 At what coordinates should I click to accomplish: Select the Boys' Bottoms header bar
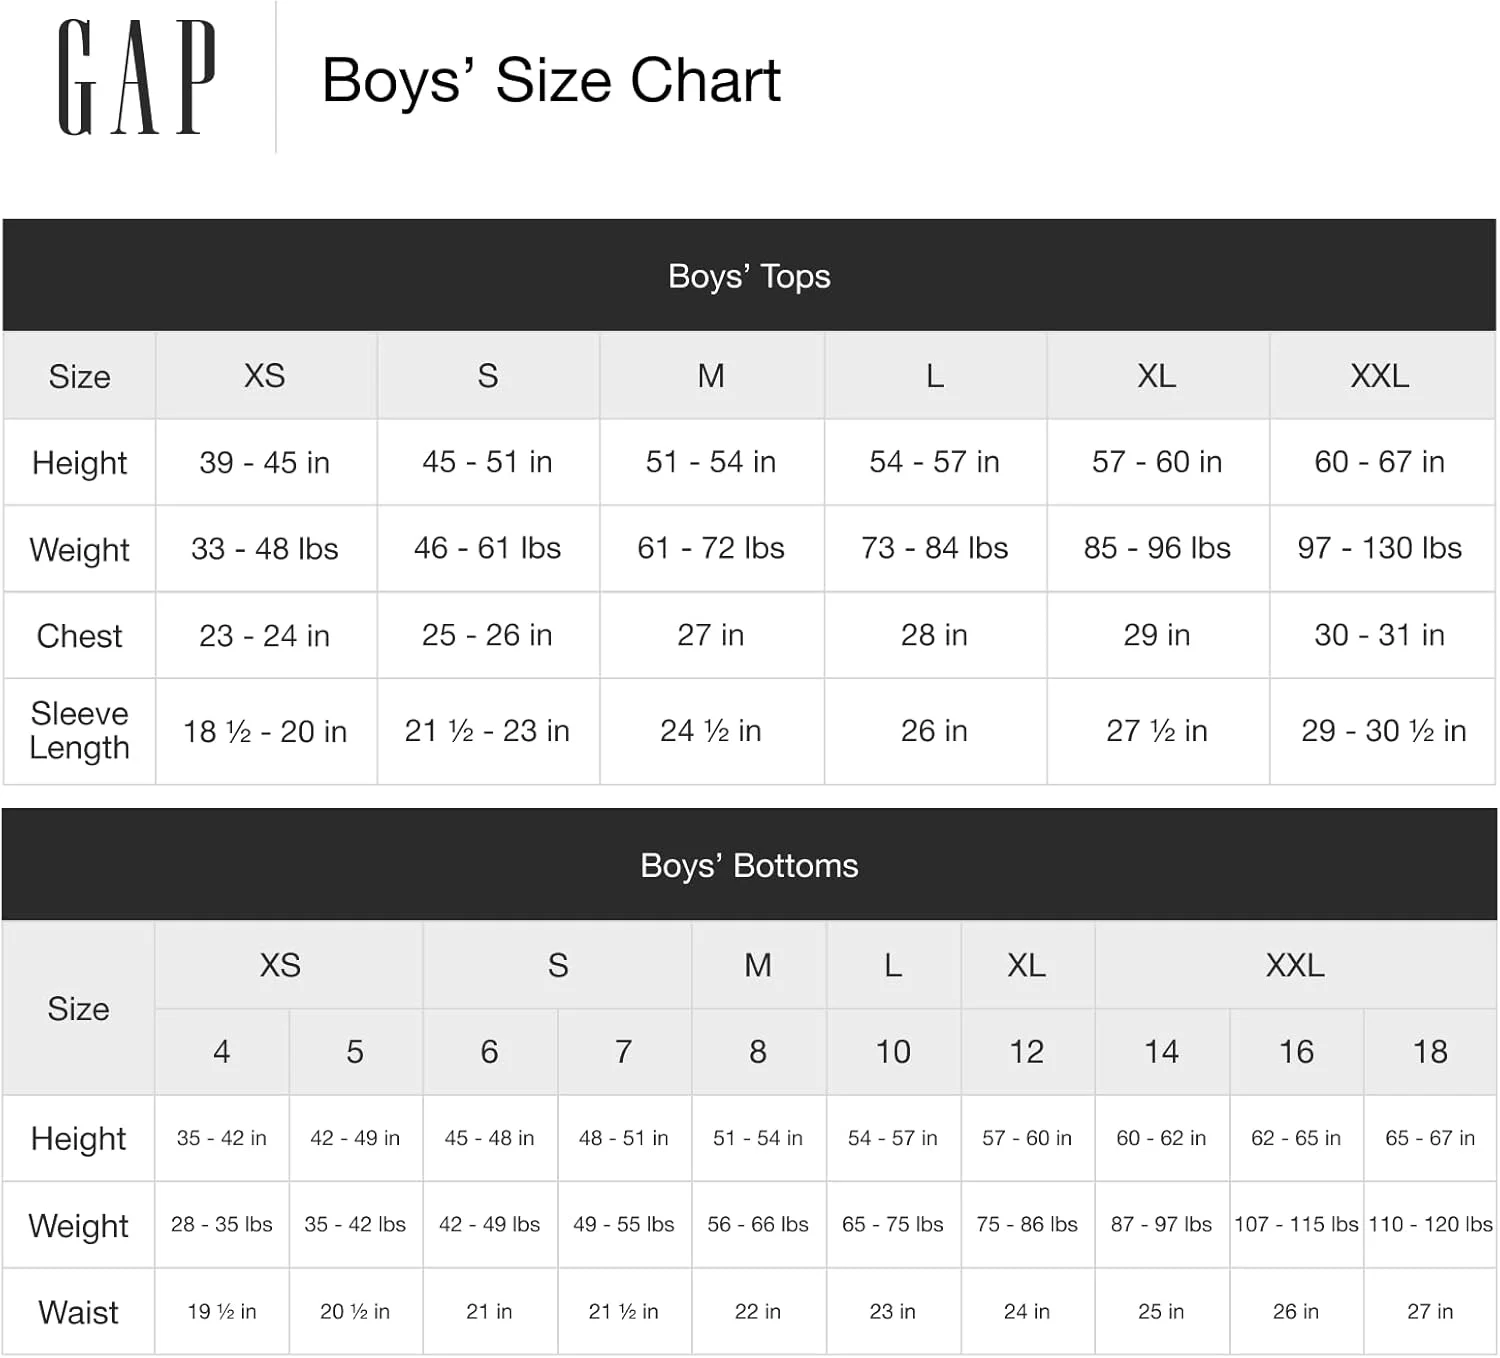coord(749,865)
